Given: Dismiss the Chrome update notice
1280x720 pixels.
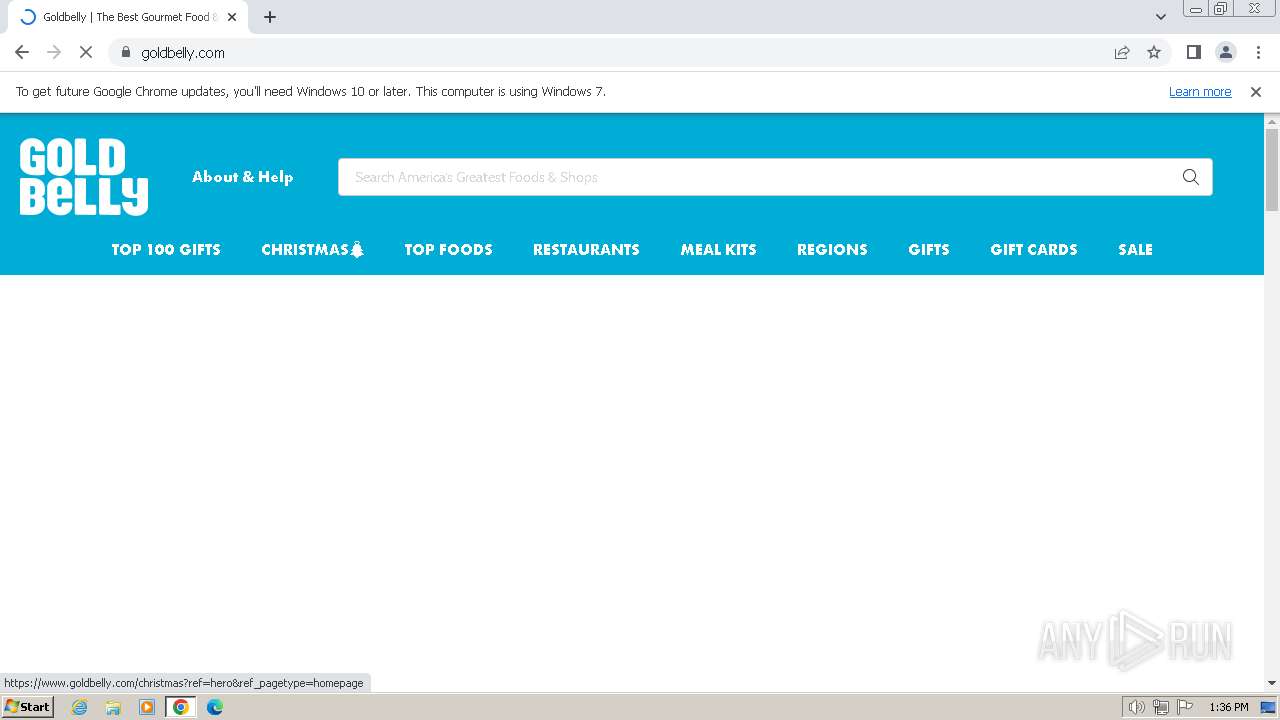Looking at the screenshot, I should pyautogui.click(x=1256, y=91).
